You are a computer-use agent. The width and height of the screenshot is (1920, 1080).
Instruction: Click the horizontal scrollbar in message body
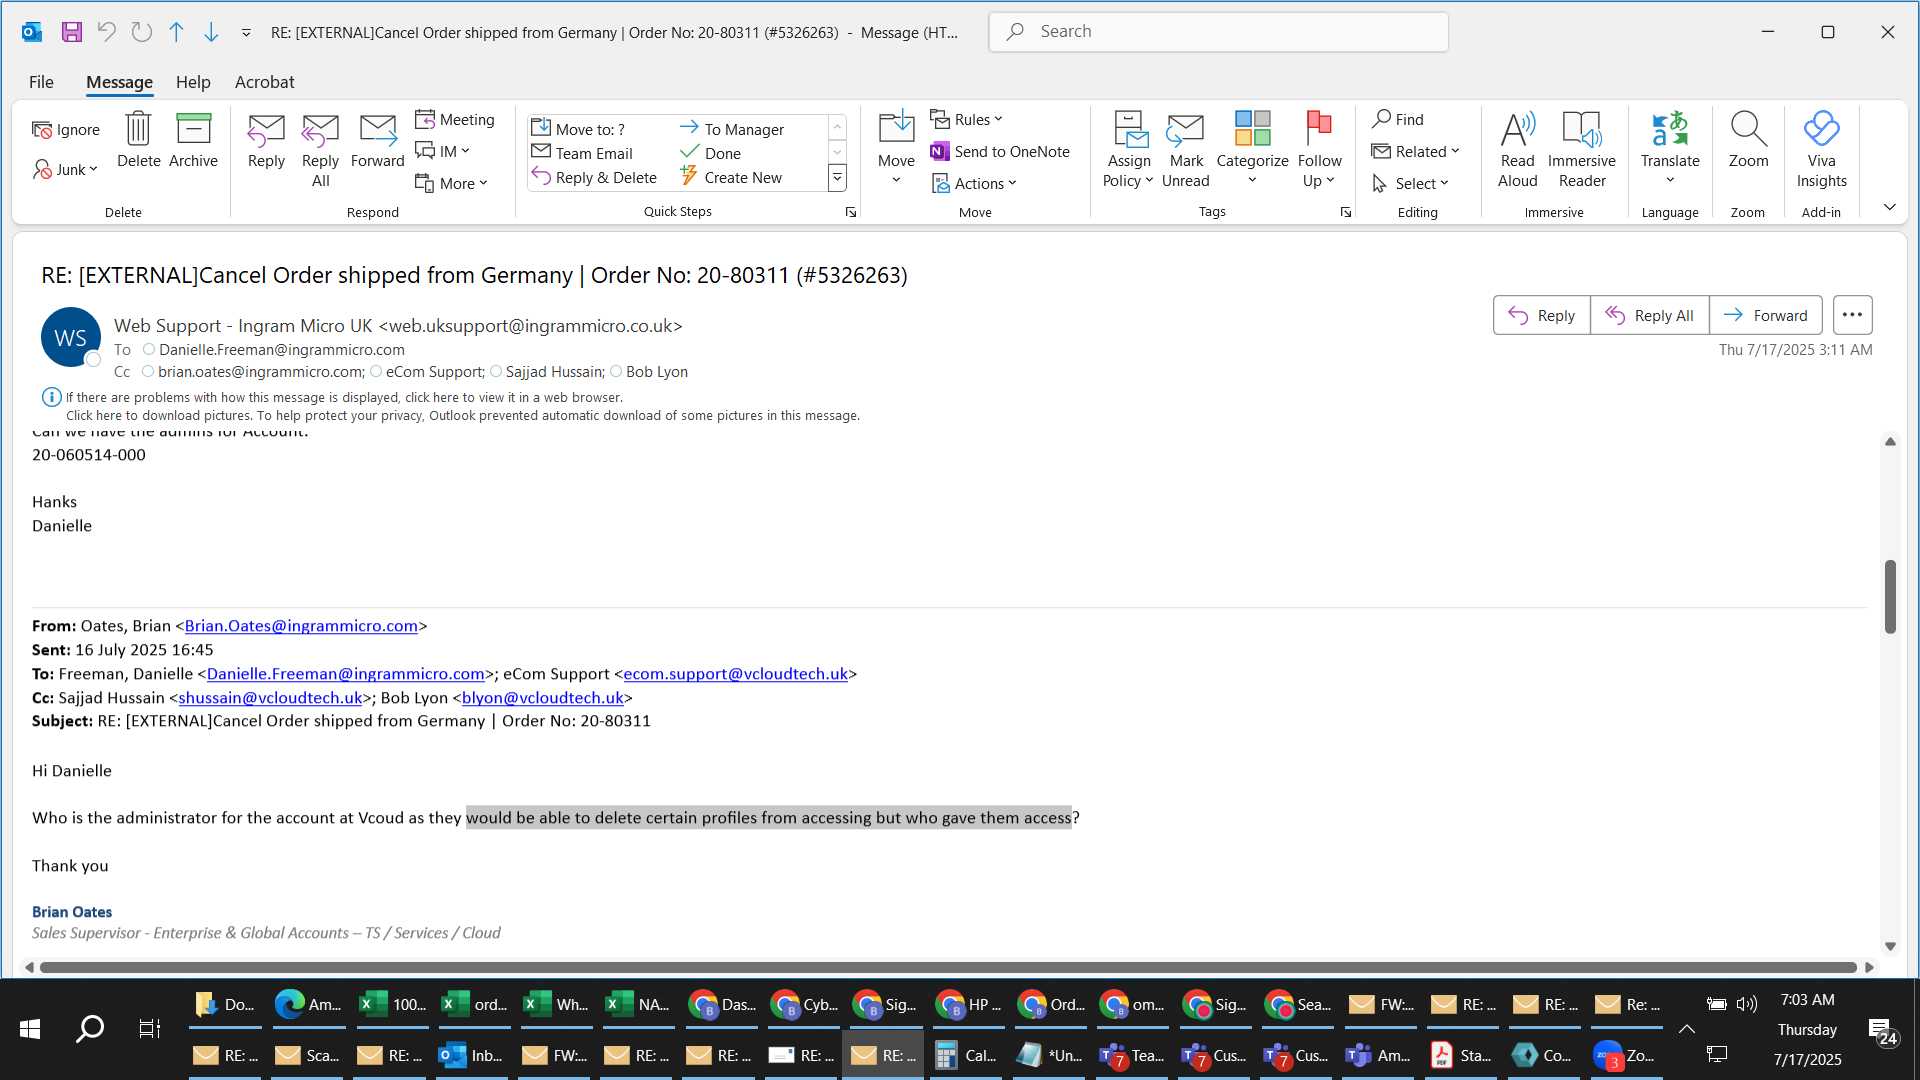pos(948,967)
